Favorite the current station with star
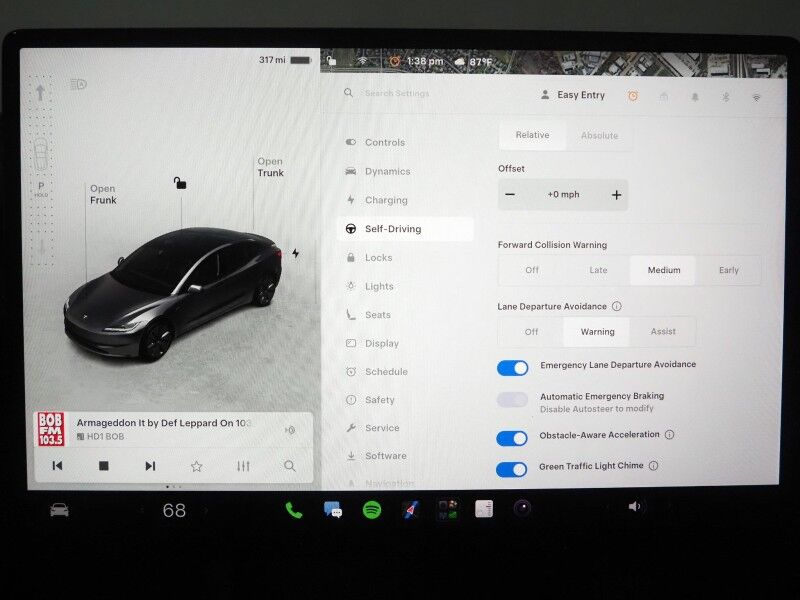This screenshot has width=800, height=600. click(x=196, y=466)
